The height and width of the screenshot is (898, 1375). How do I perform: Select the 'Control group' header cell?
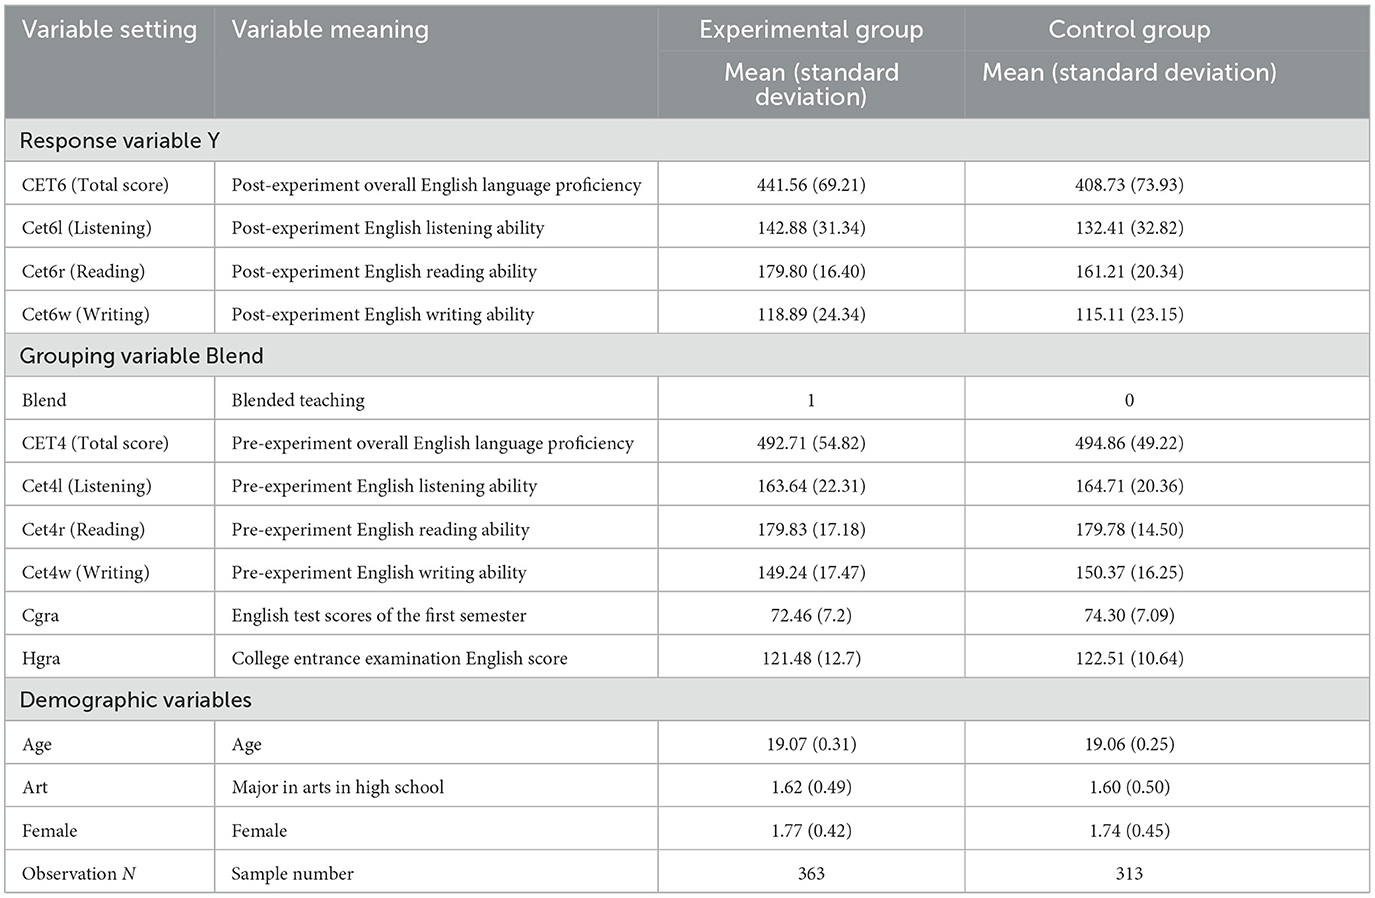click(1129, 30)
